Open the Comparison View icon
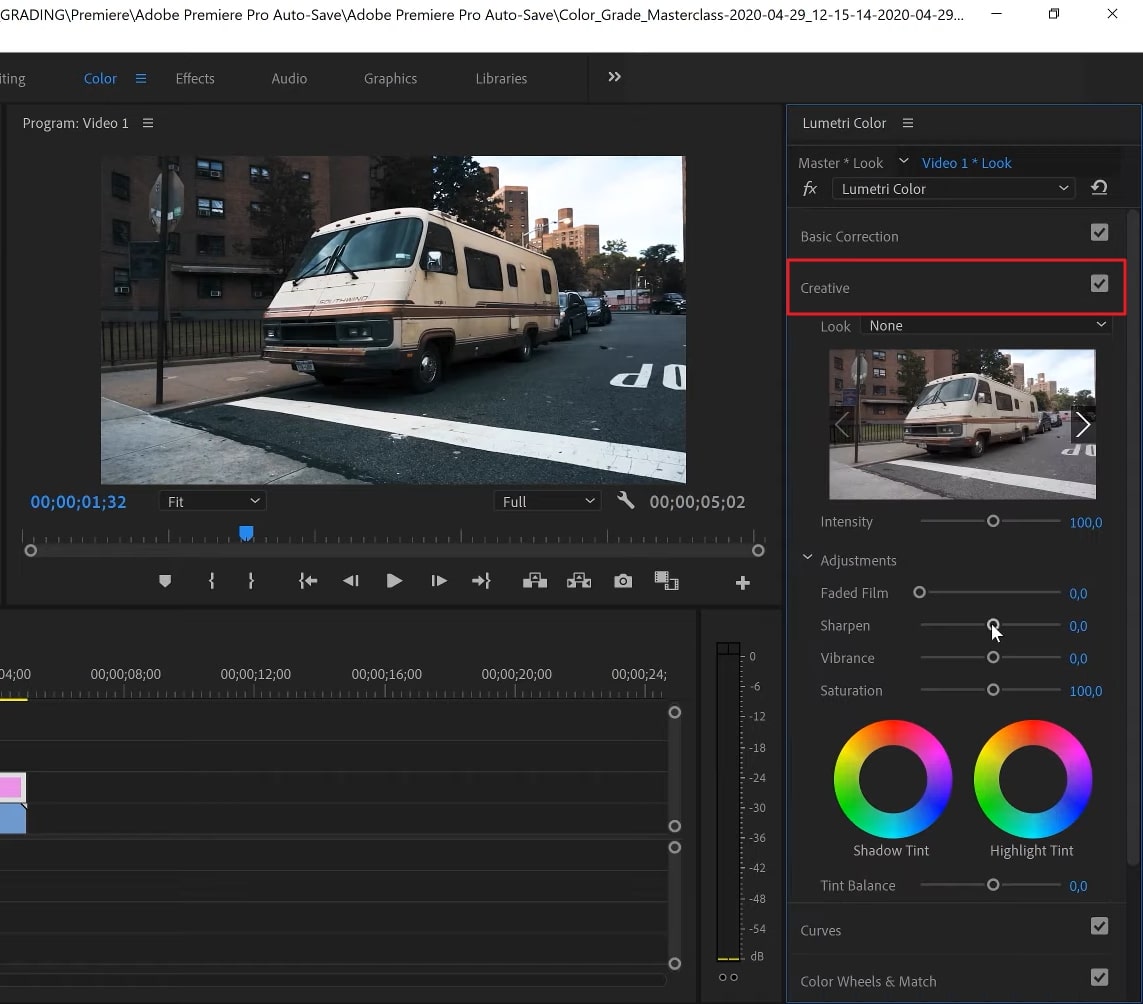The image size is (1143, 1004). 666,580
